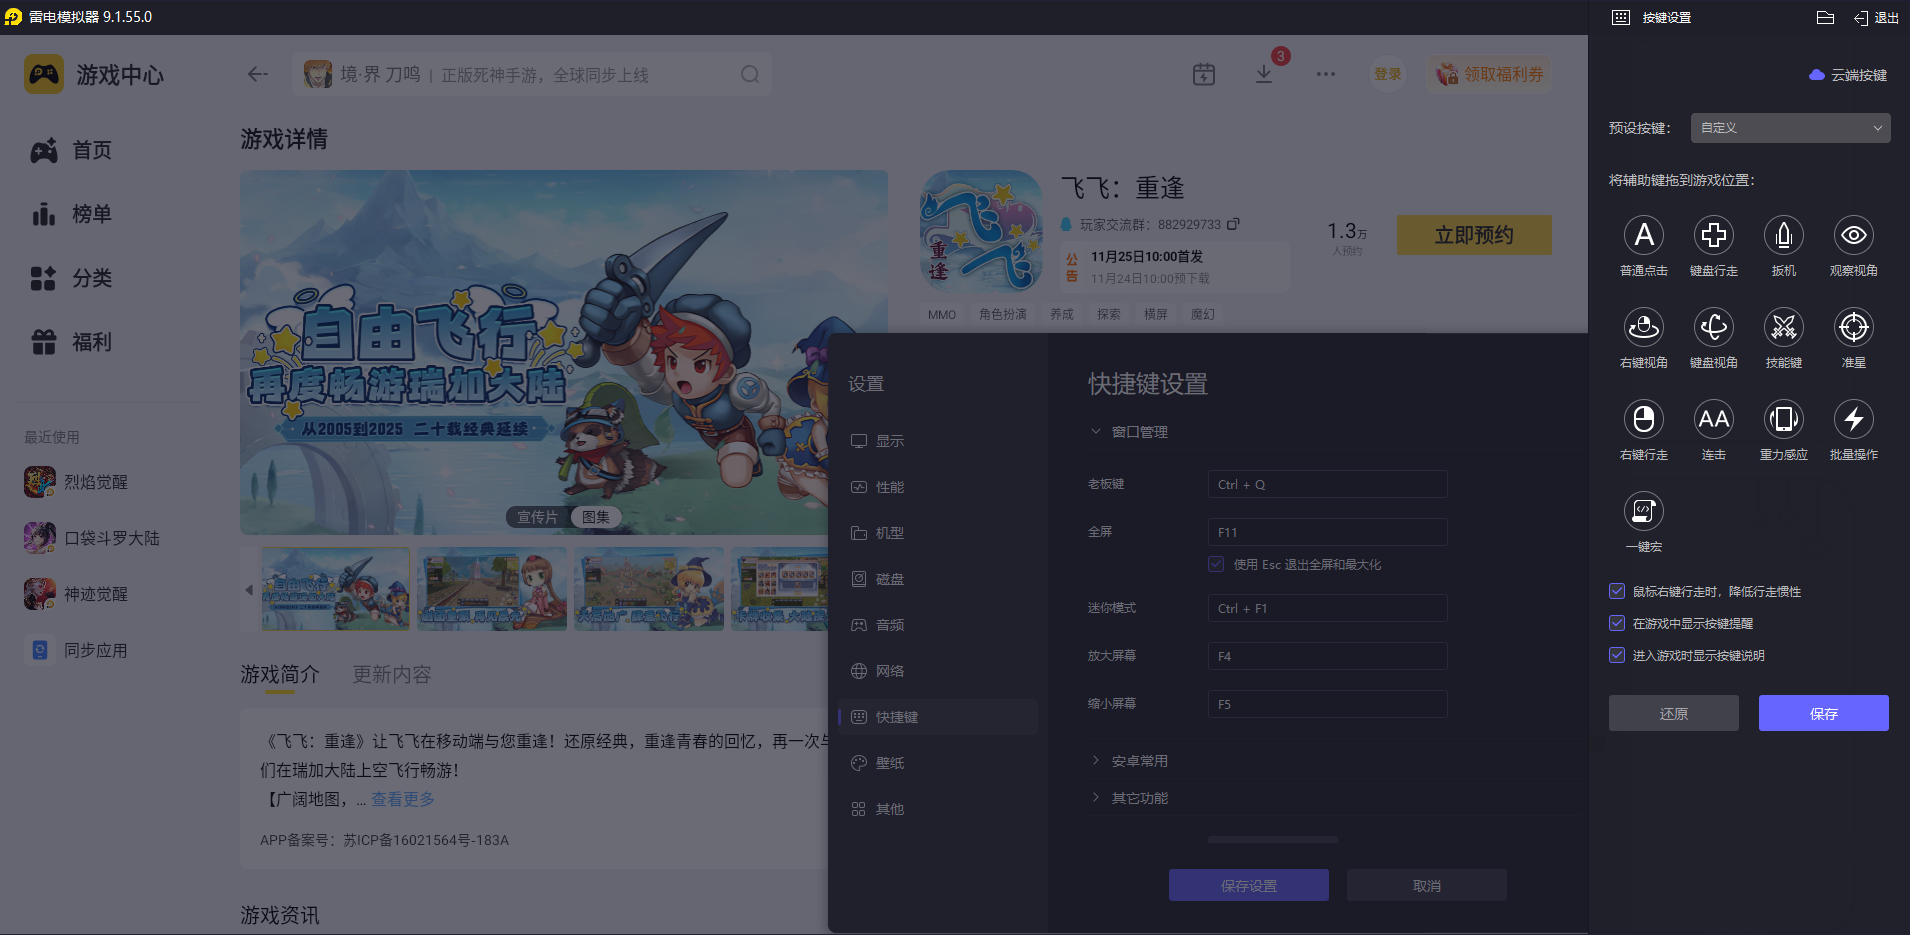
Task: Select the 扳机 trigger key icon
Action: pos(1783,235)
